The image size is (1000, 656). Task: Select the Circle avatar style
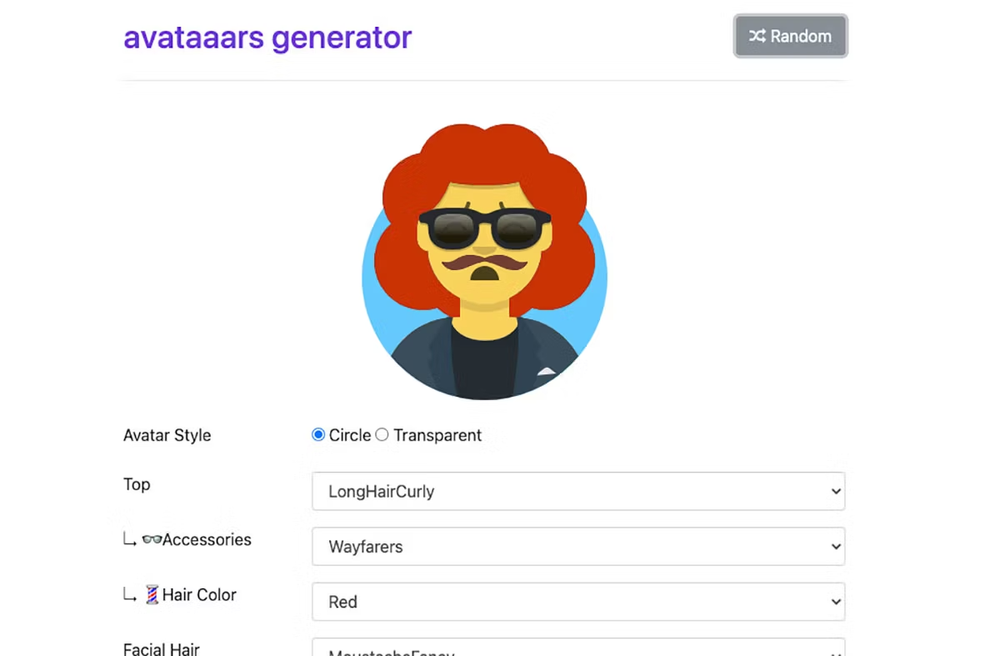click(x=318, y=435)
